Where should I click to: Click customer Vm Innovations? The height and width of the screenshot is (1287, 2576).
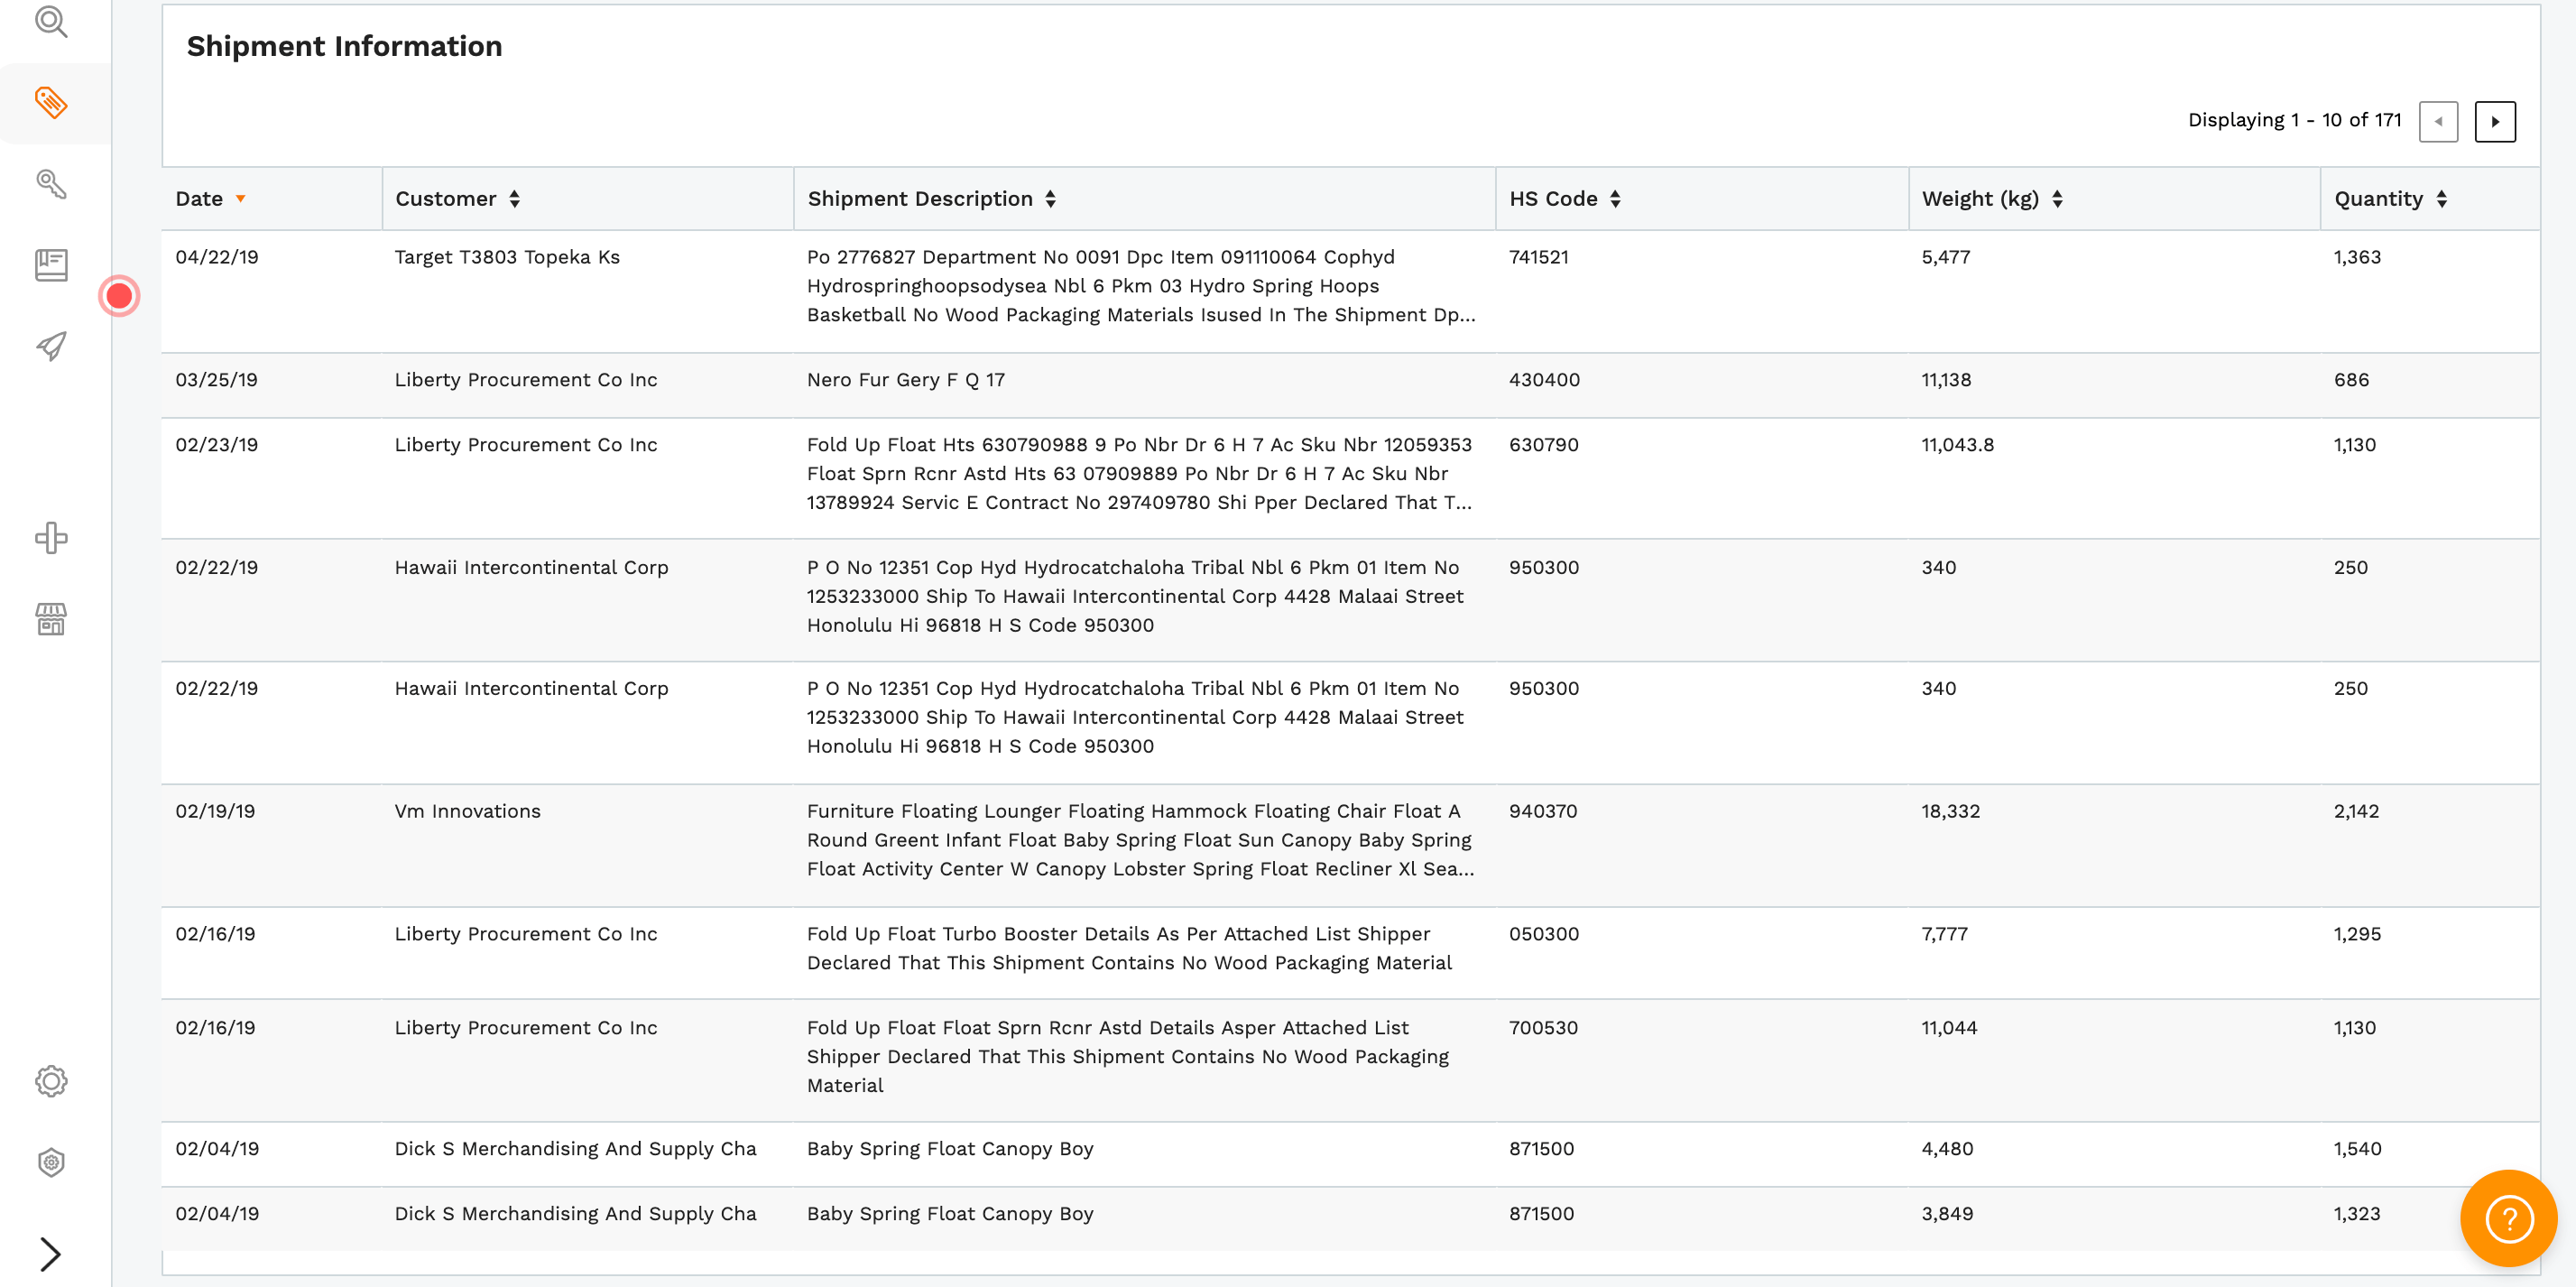[467, 811]
